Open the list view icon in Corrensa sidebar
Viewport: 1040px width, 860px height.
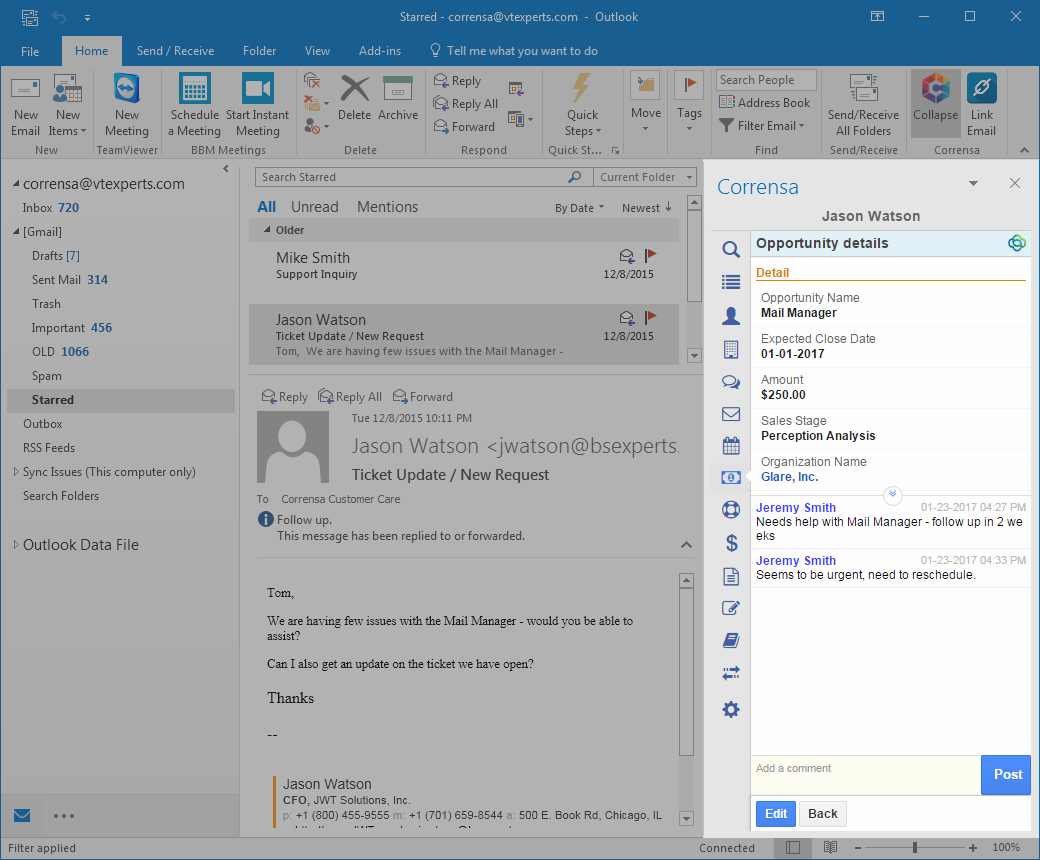point(730,282)
